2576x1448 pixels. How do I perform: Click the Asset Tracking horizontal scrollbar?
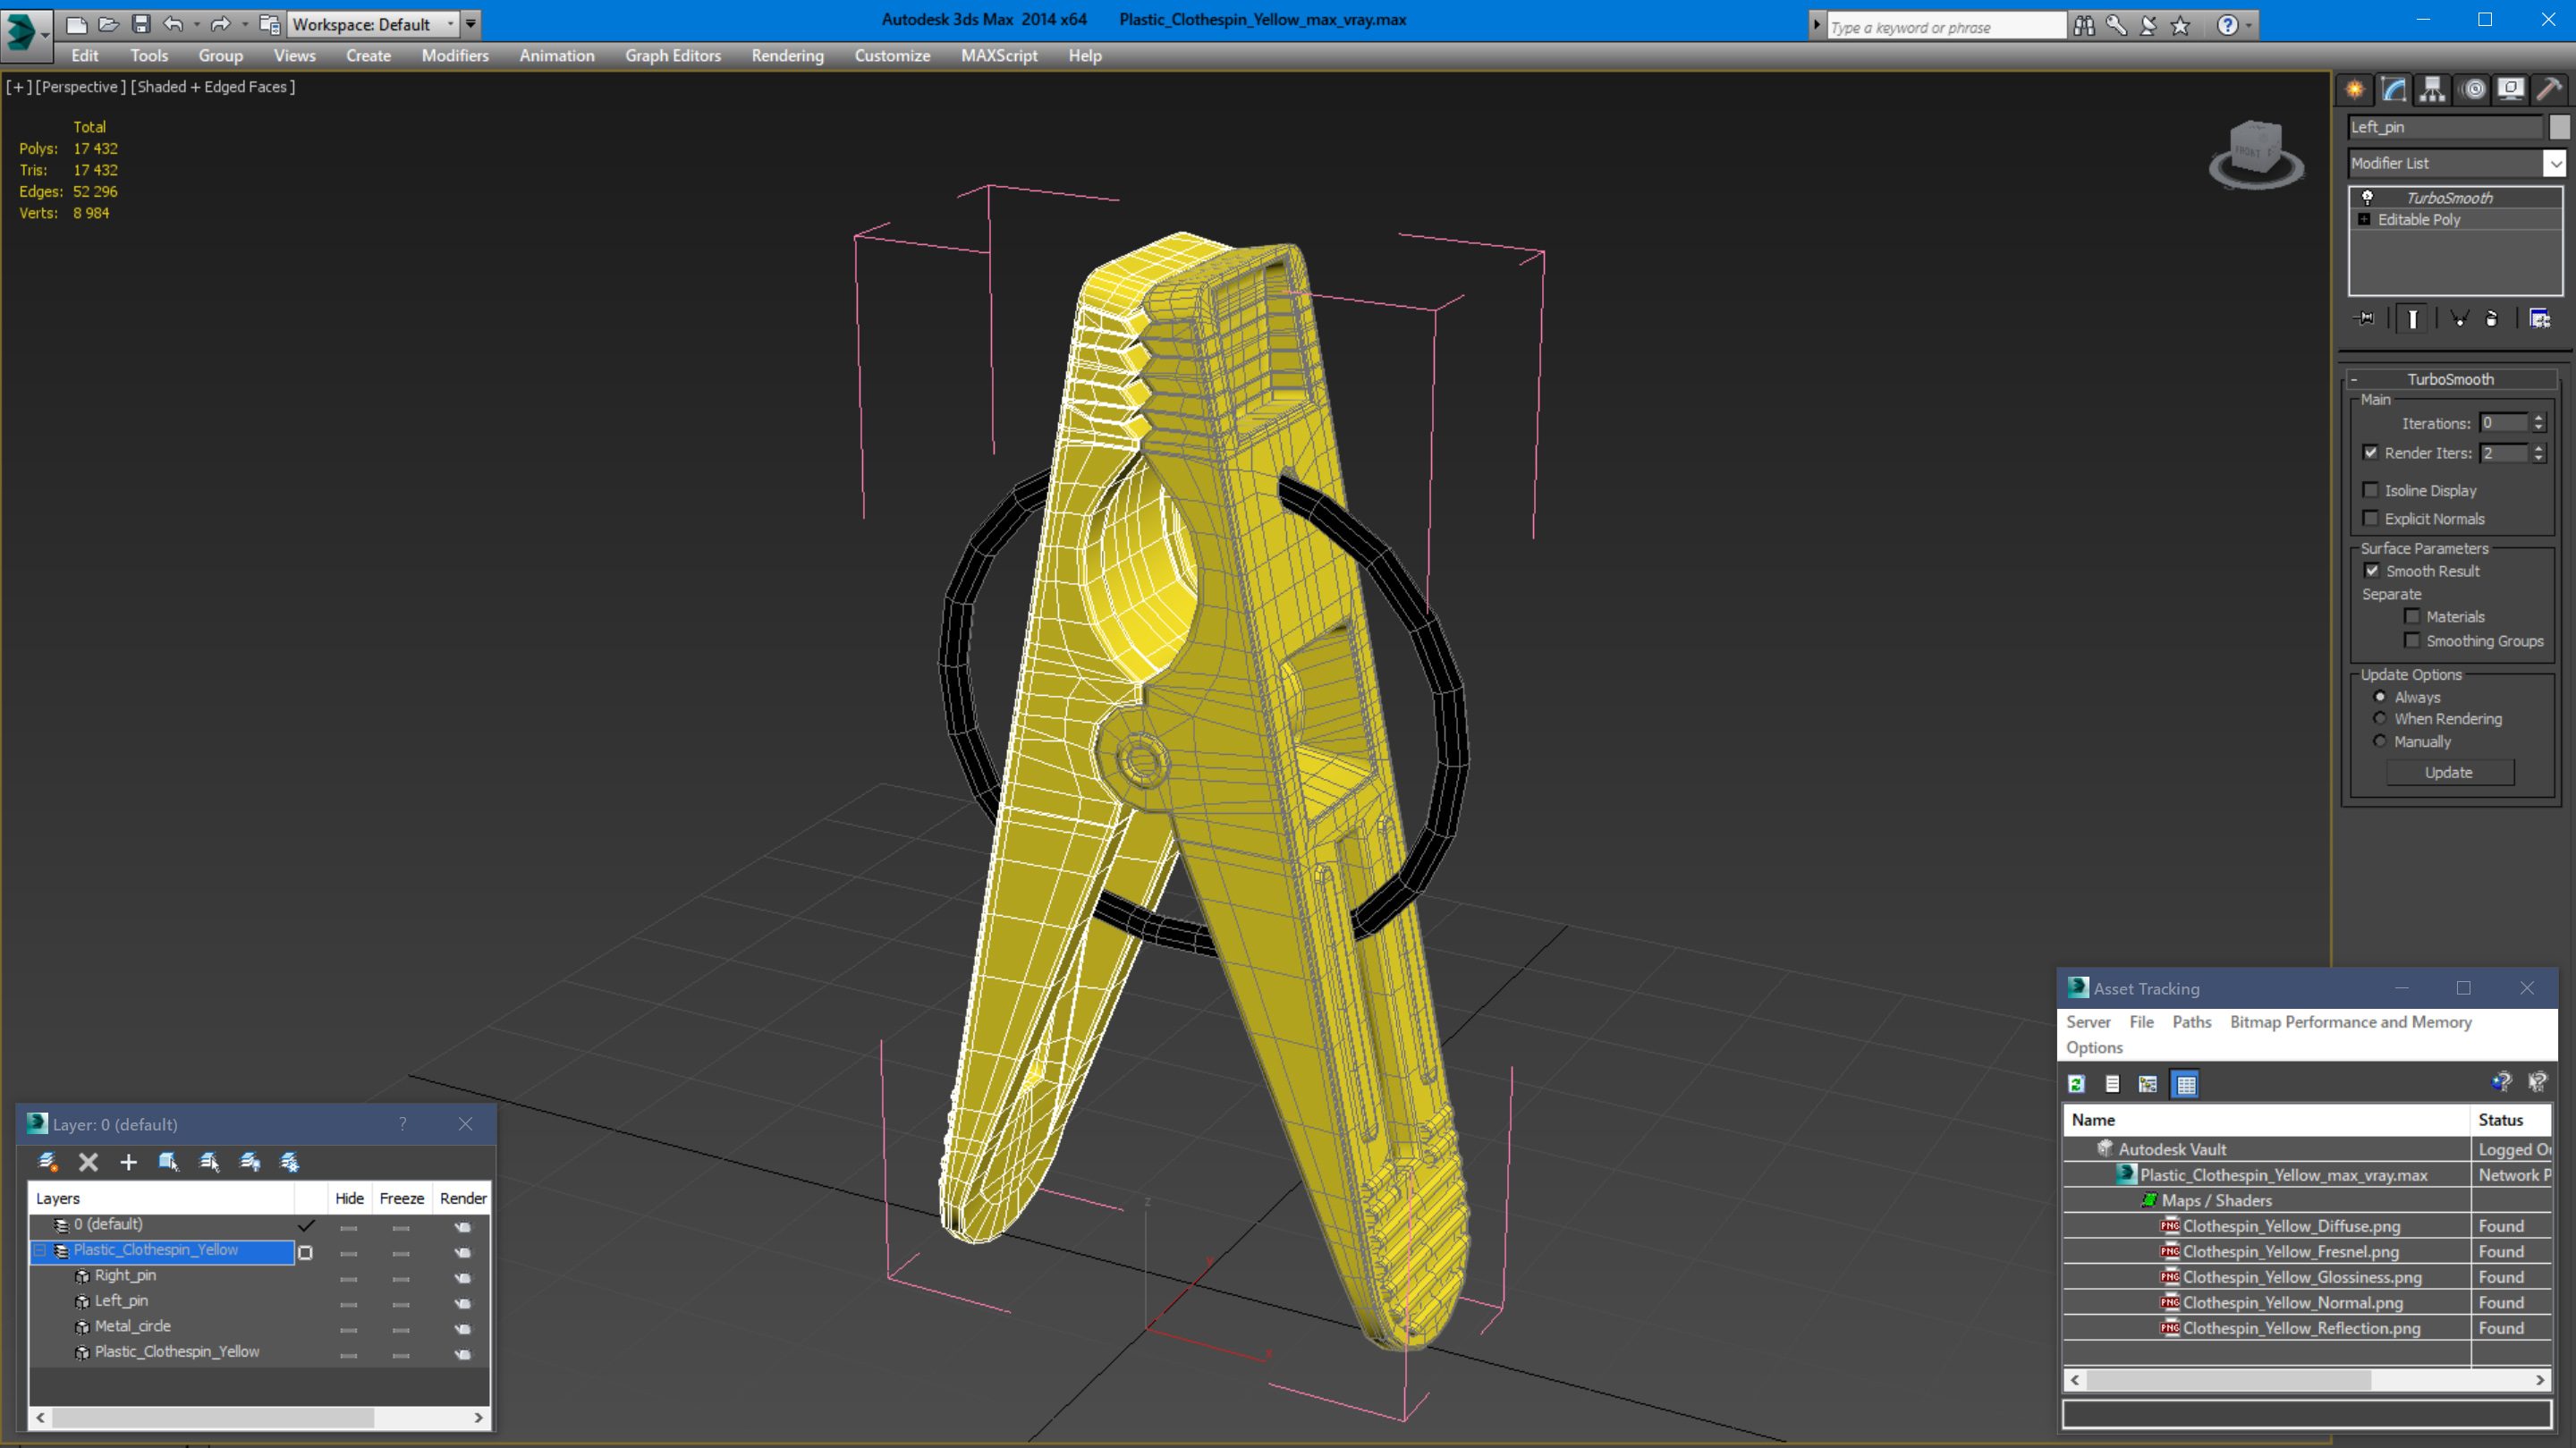(2228, 1380)
